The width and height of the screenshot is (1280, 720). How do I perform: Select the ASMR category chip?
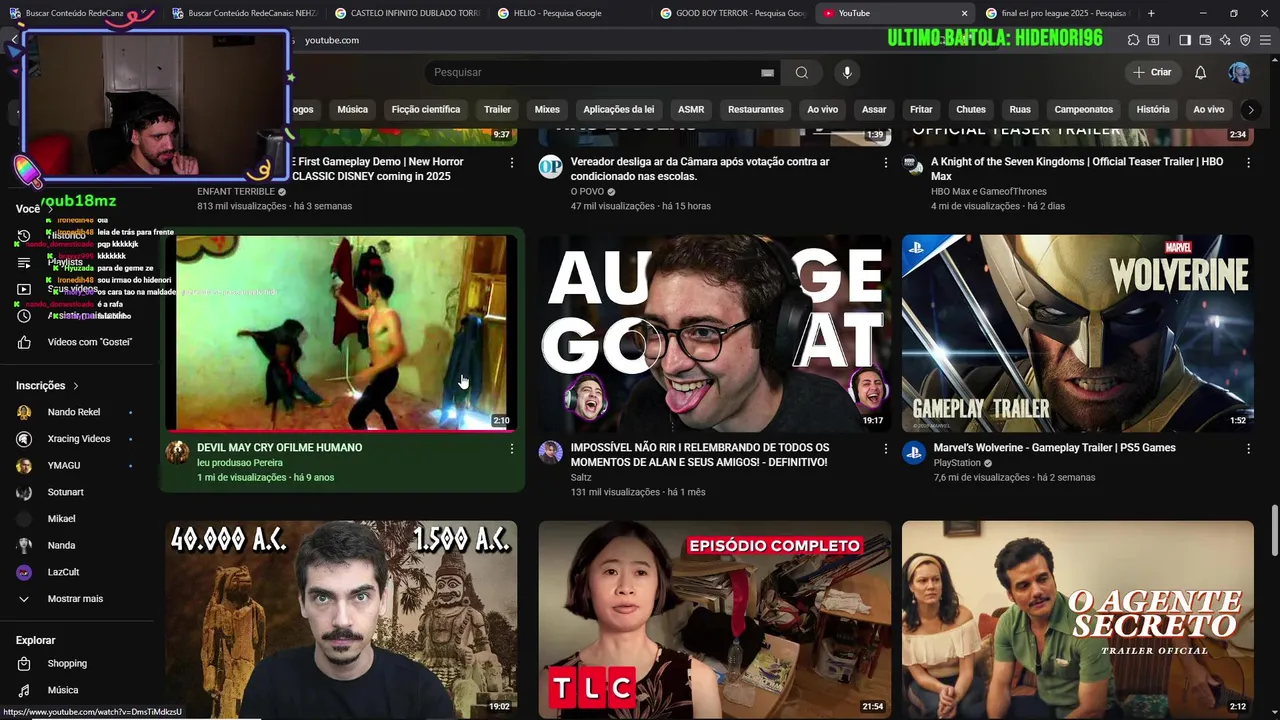[x=691, y=110]
